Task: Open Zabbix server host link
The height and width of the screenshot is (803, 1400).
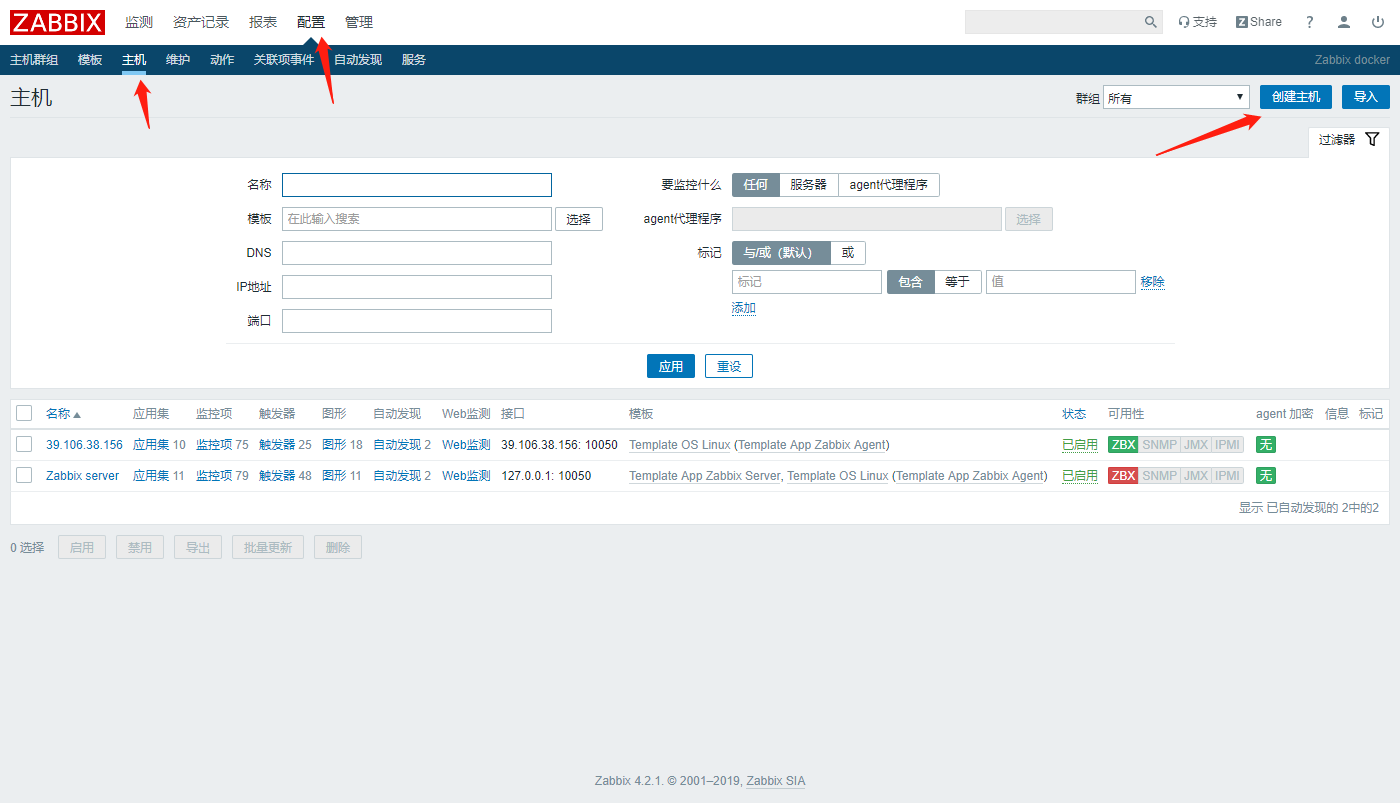Action: point(82,476)
